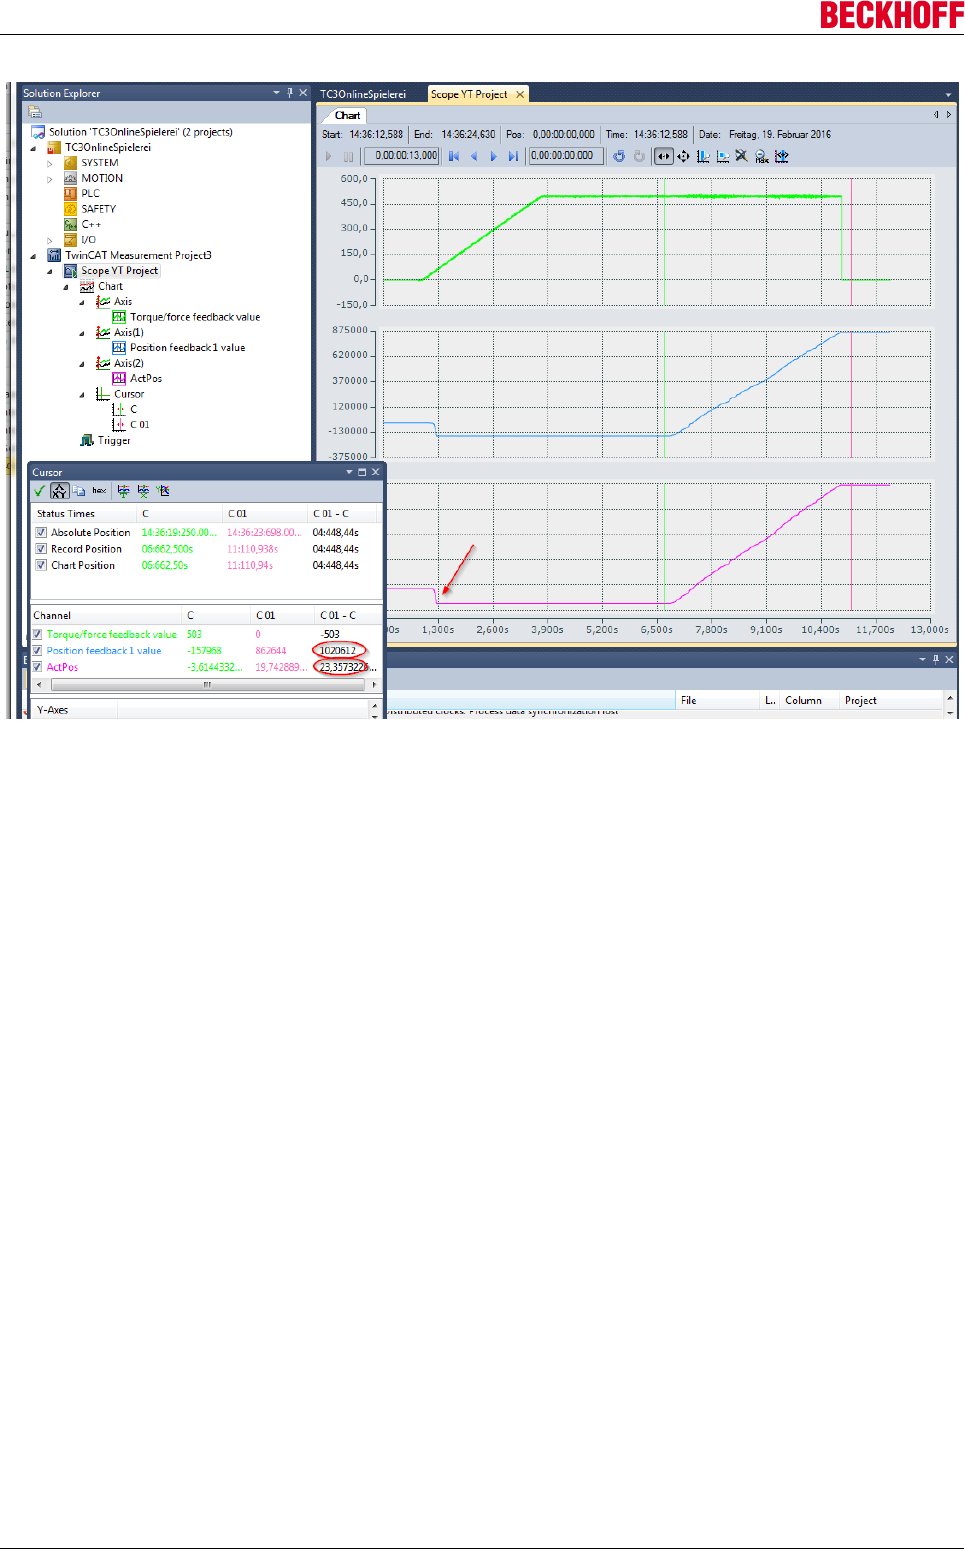The height and width of the screenshot is (1549, 965).
Task: Switch to the TC3OnlineSpielerei tab
Action: [363, 94]
